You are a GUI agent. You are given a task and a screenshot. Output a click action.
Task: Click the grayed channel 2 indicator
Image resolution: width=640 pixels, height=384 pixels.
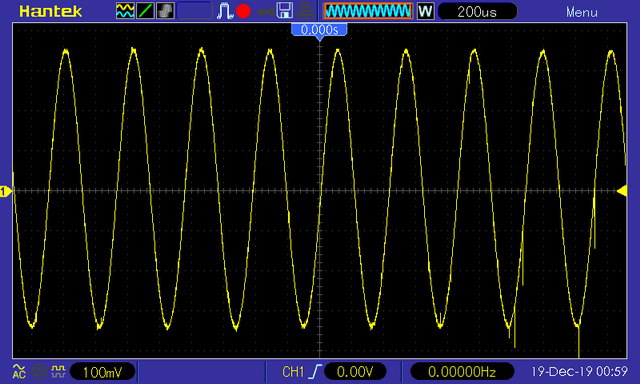click(x=39, y=371)
